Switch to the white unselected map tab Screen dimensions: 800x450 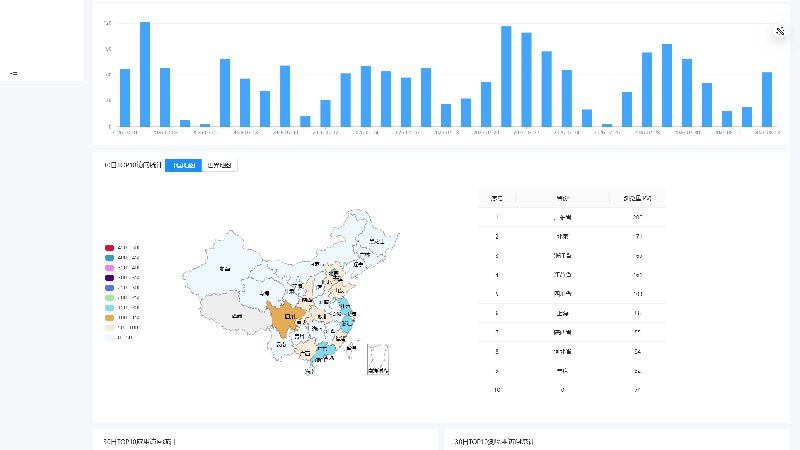[x=219, y=165]
